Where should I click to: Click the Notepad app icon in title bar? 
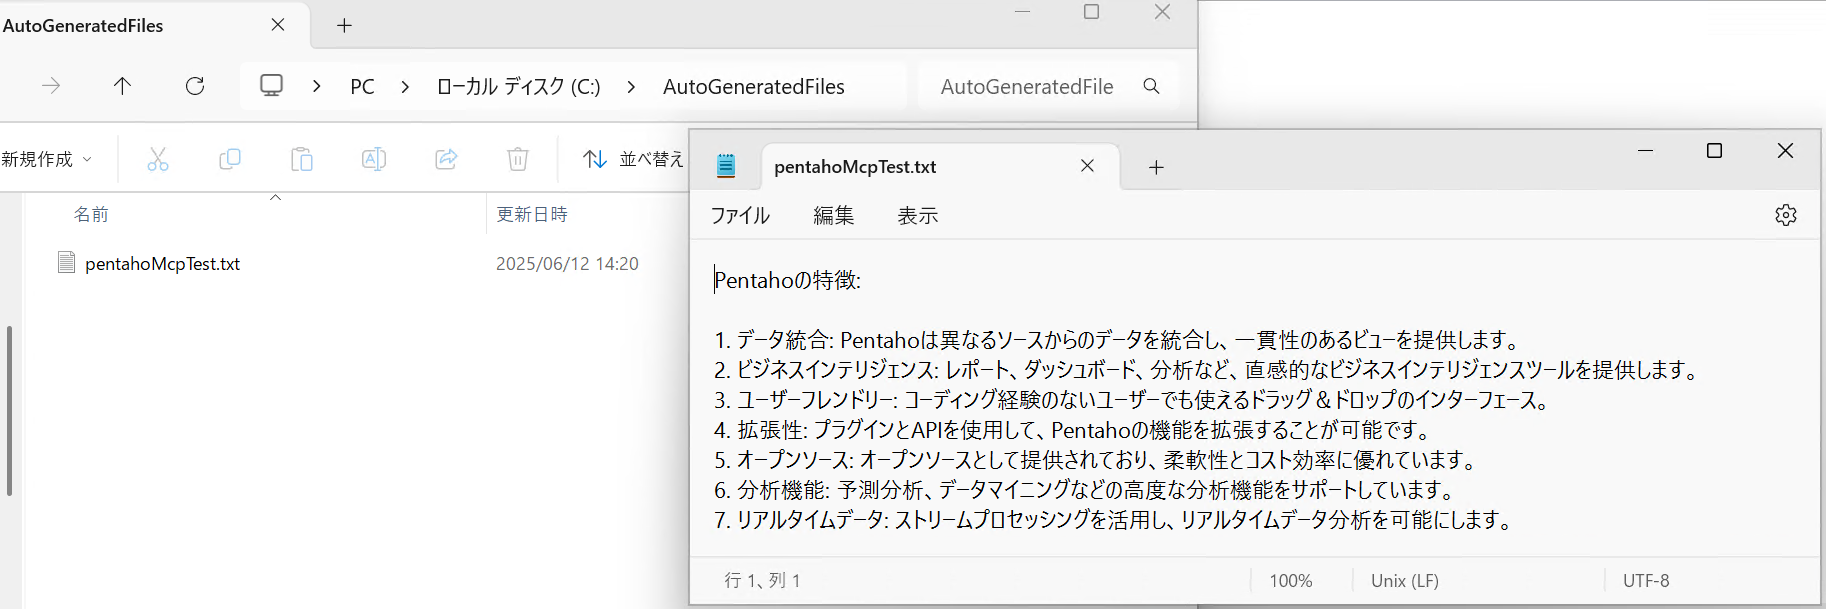pyautogui.click(x=726, y=166)
